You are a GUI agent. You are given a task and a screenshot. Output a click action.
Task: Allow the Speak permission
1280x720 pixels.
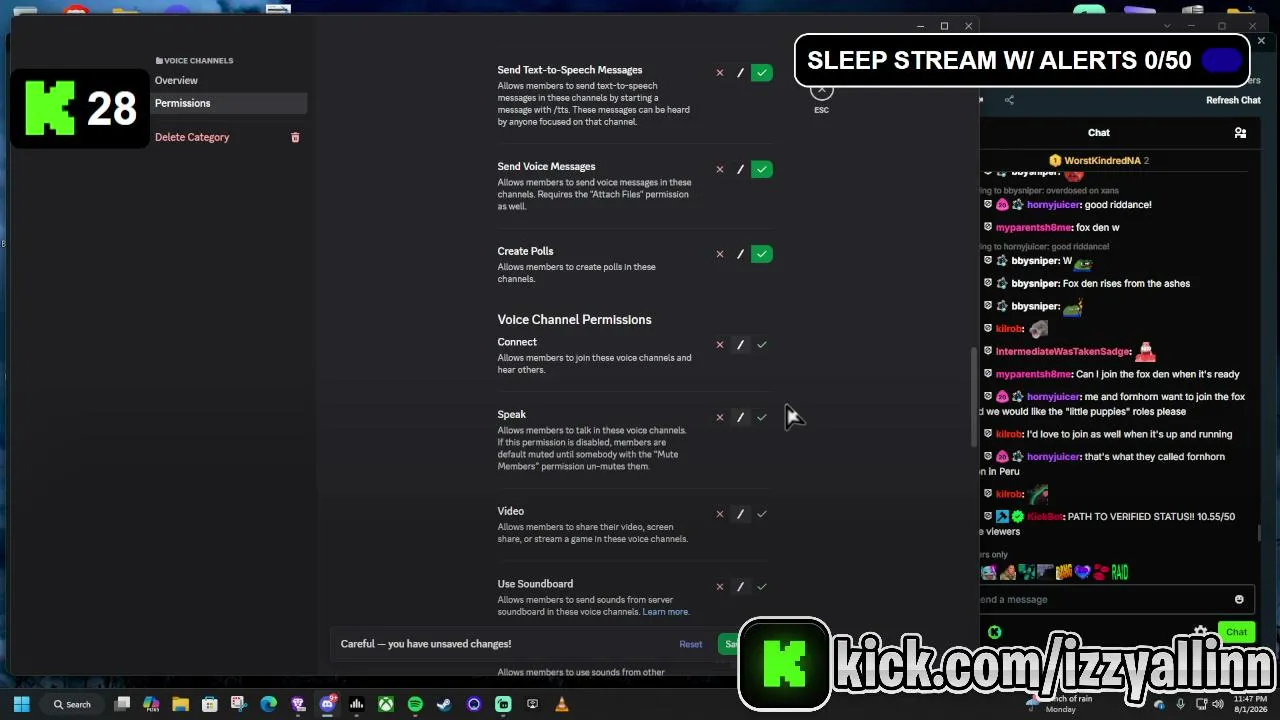[762, 417]
